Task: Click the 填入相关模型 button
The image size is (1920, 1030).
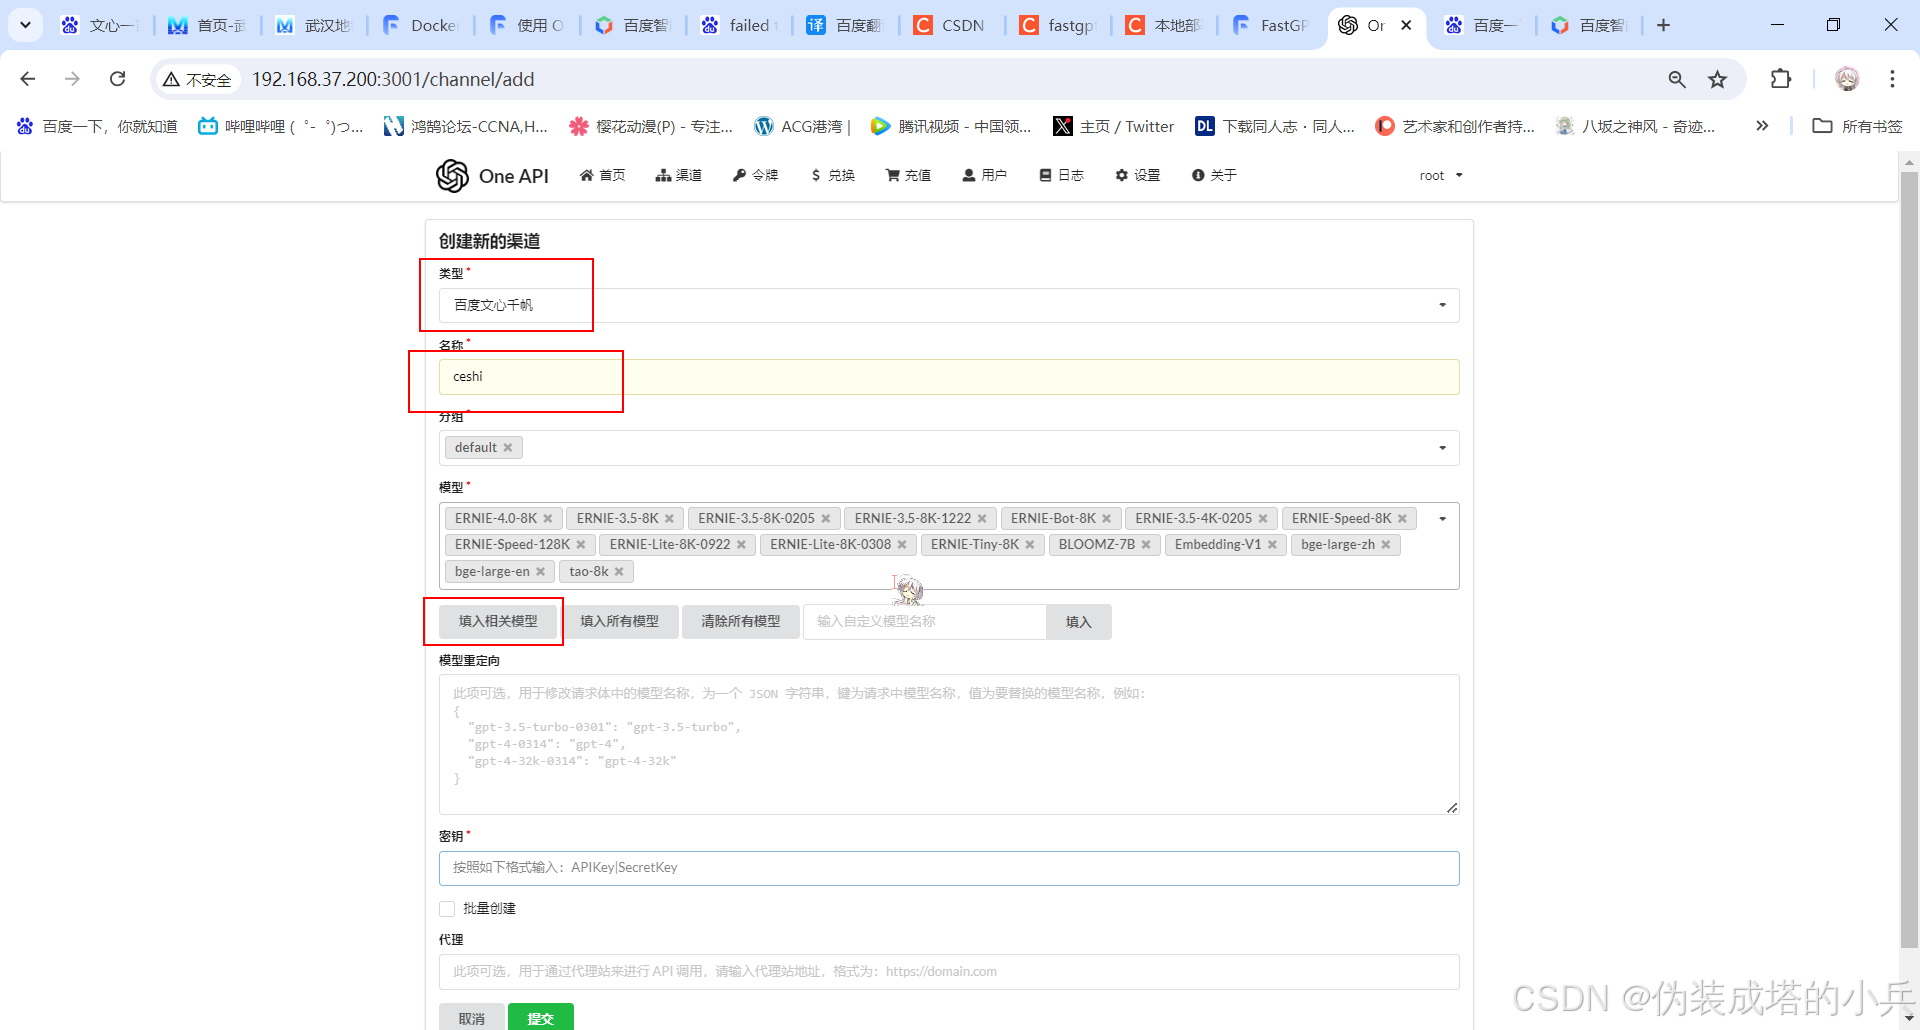Action: pos(498,622)
